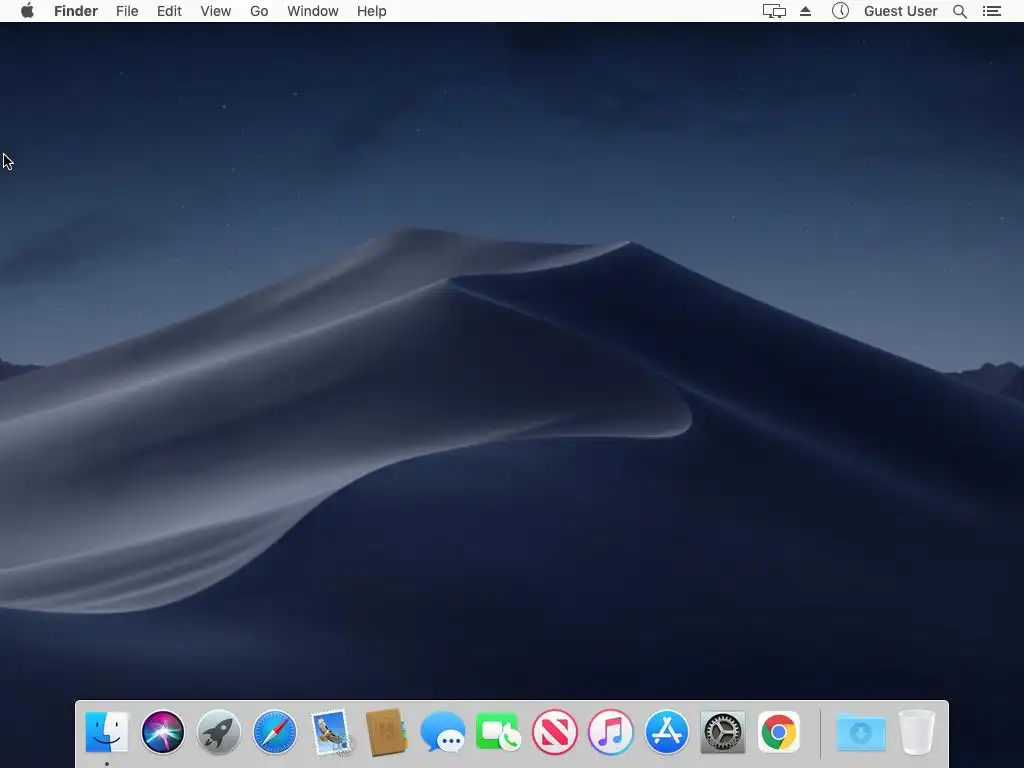Launch FaceTime from the Dock
The image size is (1024, 768).
coord(499,732)
